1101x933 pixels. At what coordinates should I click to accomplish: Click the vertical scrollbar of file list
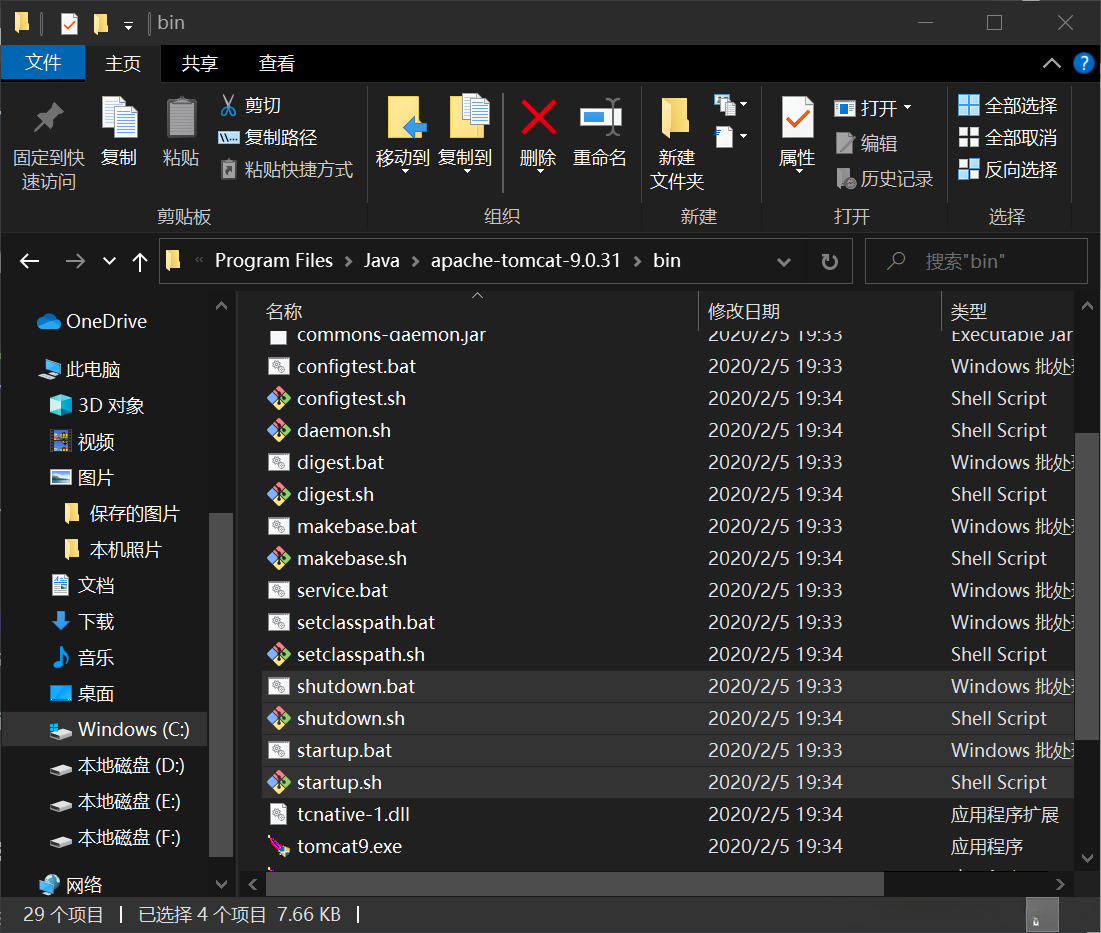point(1087,585)
